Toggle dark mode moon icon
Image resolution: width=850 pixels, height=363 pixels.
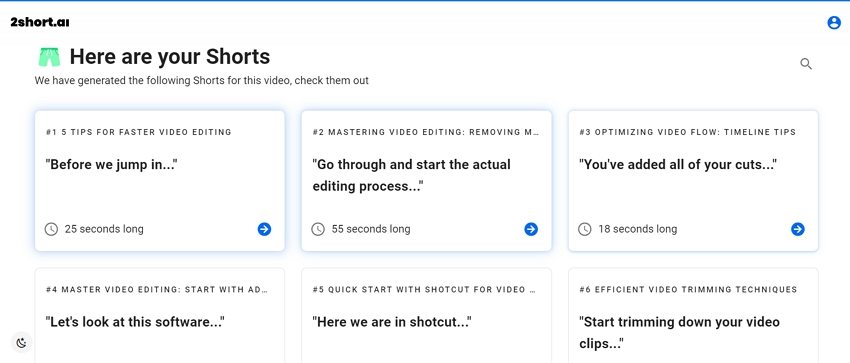click(x=22, y=342)
